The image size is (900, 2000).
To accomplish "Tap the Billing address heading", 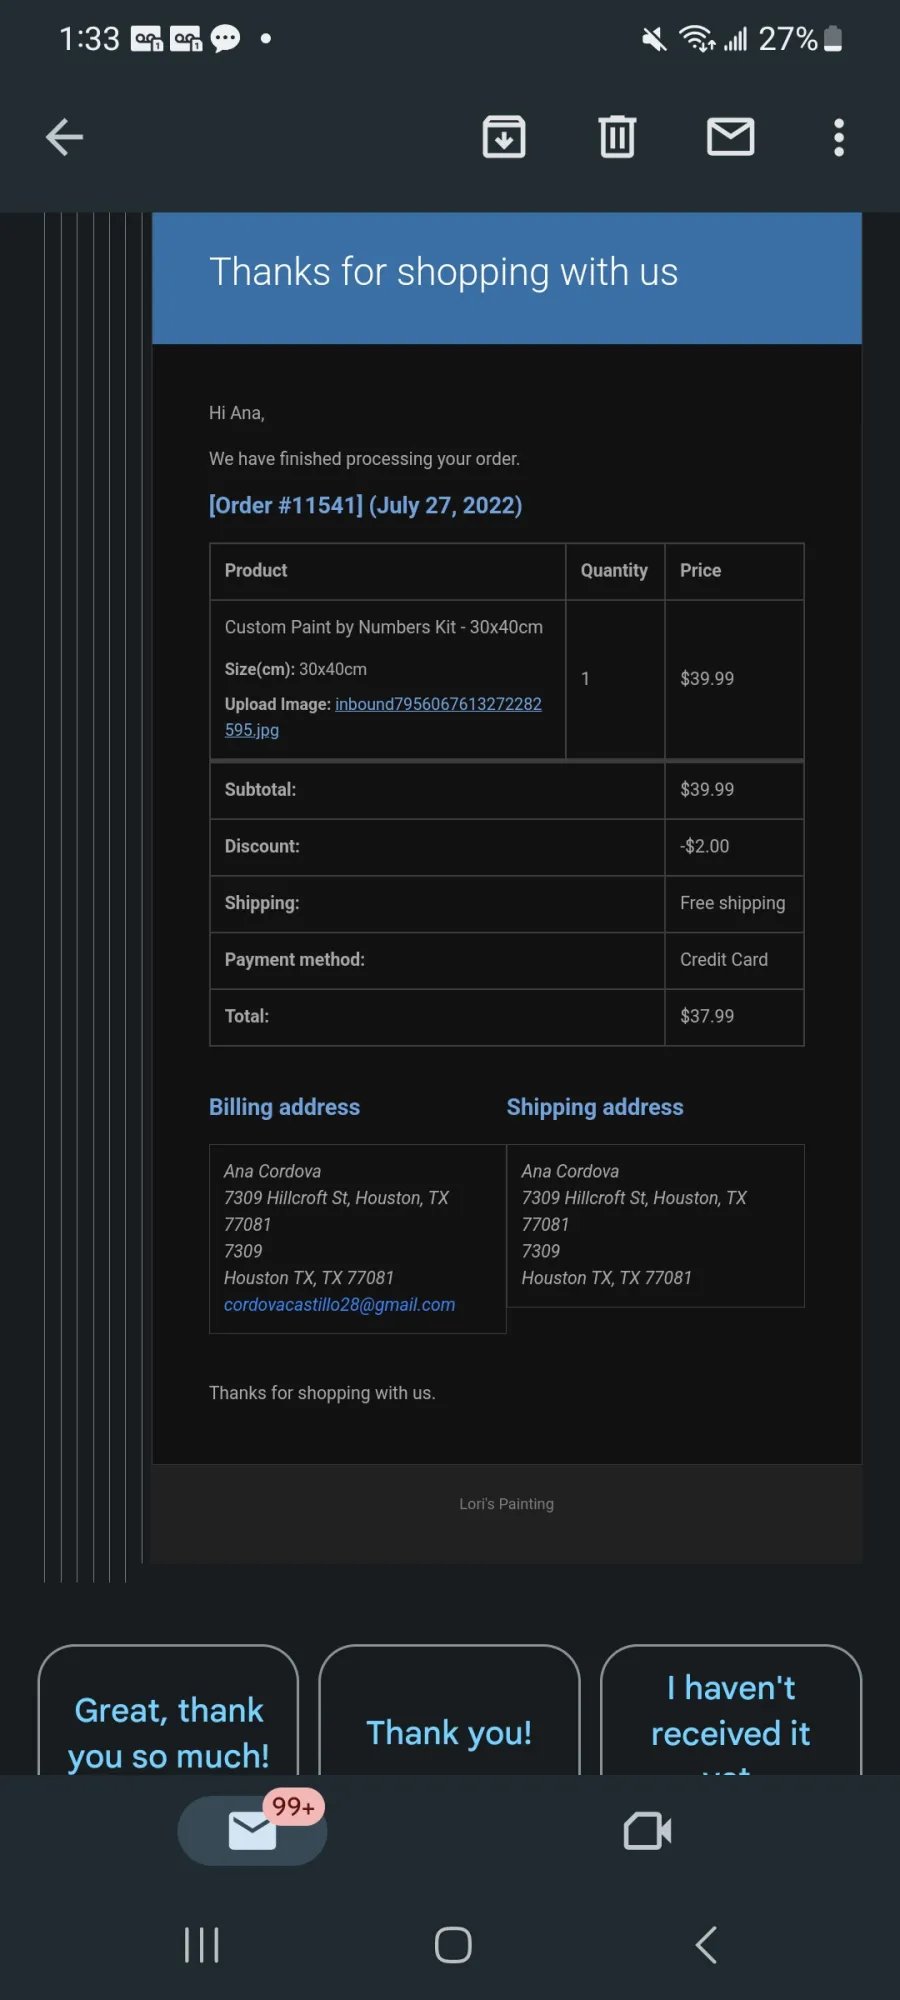I will pyautogui.click(x=284, y=1107).
